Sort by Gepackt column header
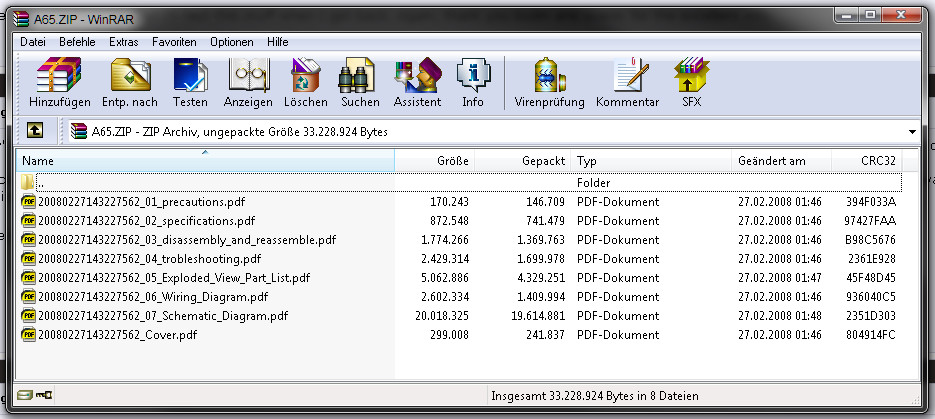 coord(523,160)
